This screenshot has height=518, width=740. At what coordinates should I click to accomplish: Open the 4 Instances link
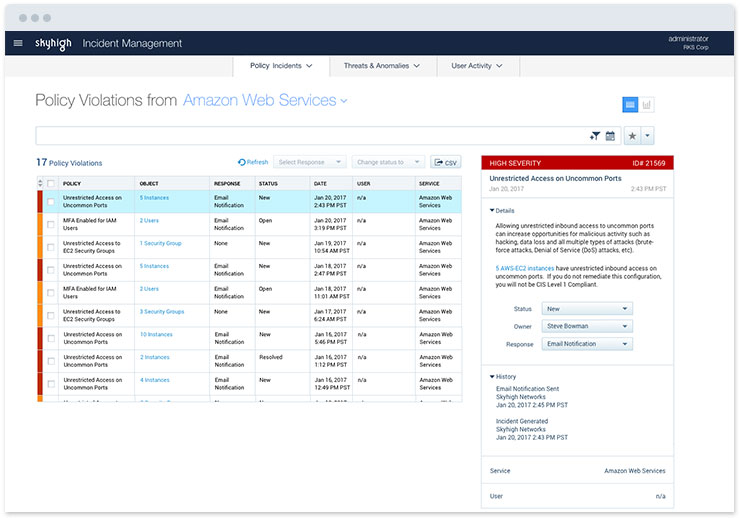[x=155, y=380]
